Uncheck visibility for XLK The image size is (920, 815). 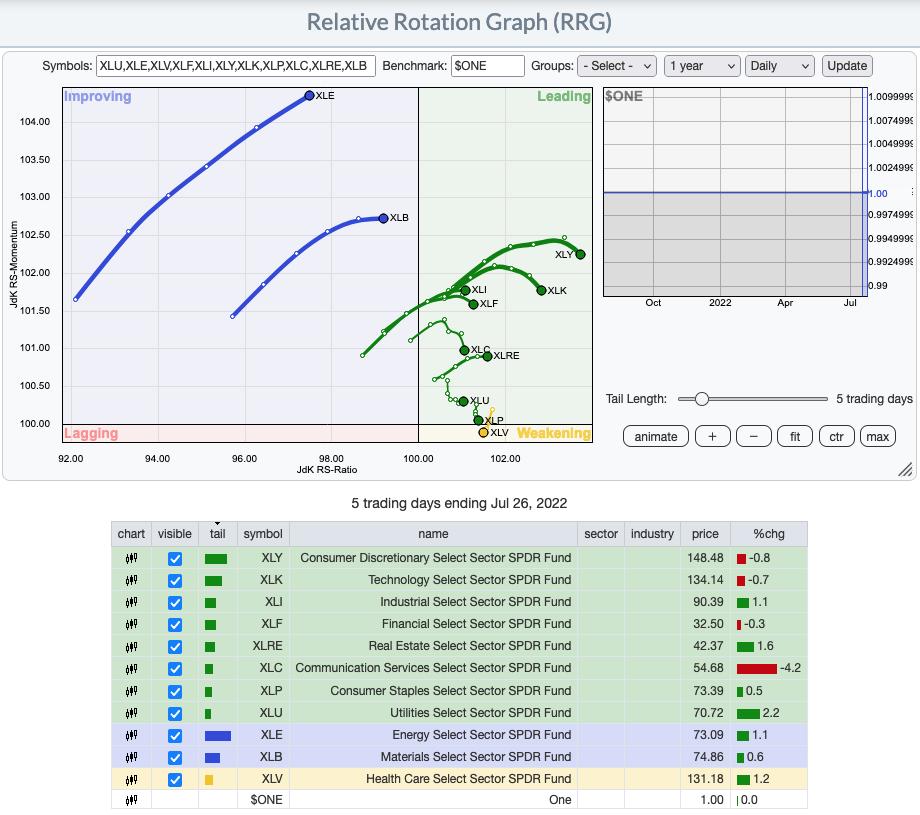pyautogui.click(x=175, y=581)
